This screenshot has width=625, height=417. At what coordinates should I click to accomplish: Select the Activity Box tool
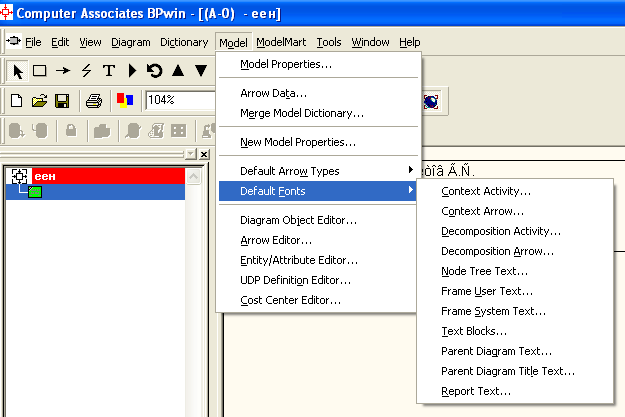pos(39,71)
